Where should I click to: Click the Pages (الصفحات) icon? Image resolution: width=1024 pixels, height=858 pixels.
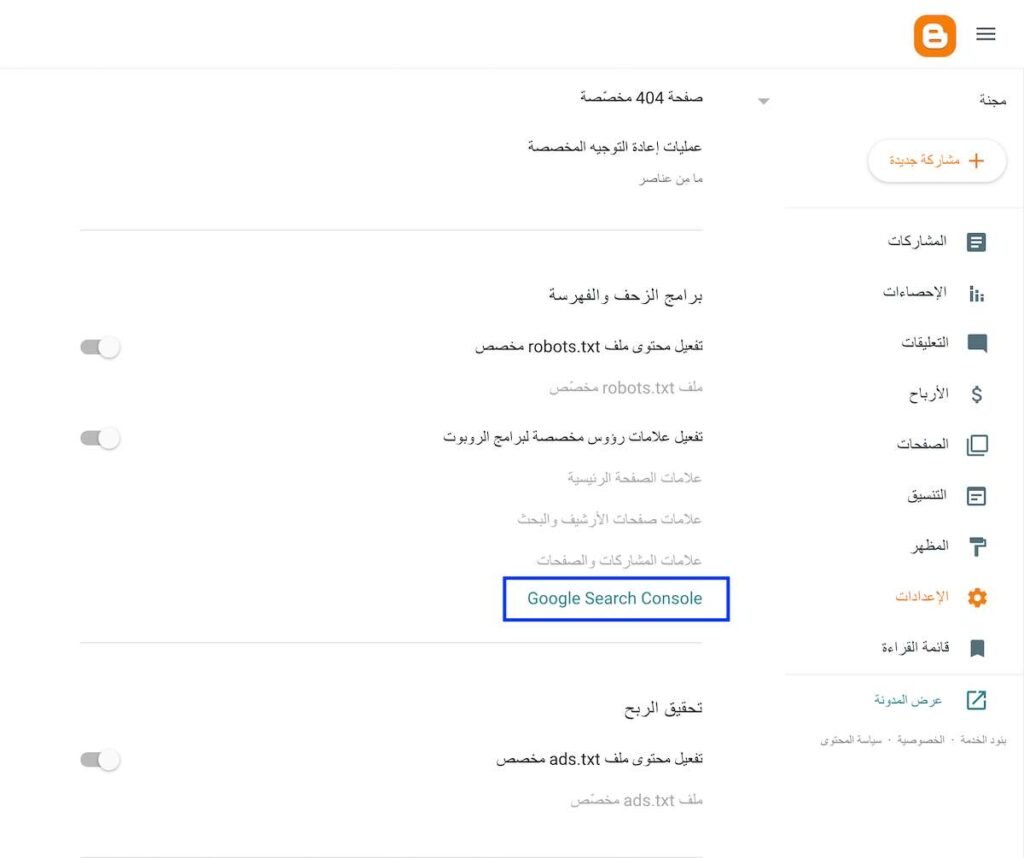point(977,445)
